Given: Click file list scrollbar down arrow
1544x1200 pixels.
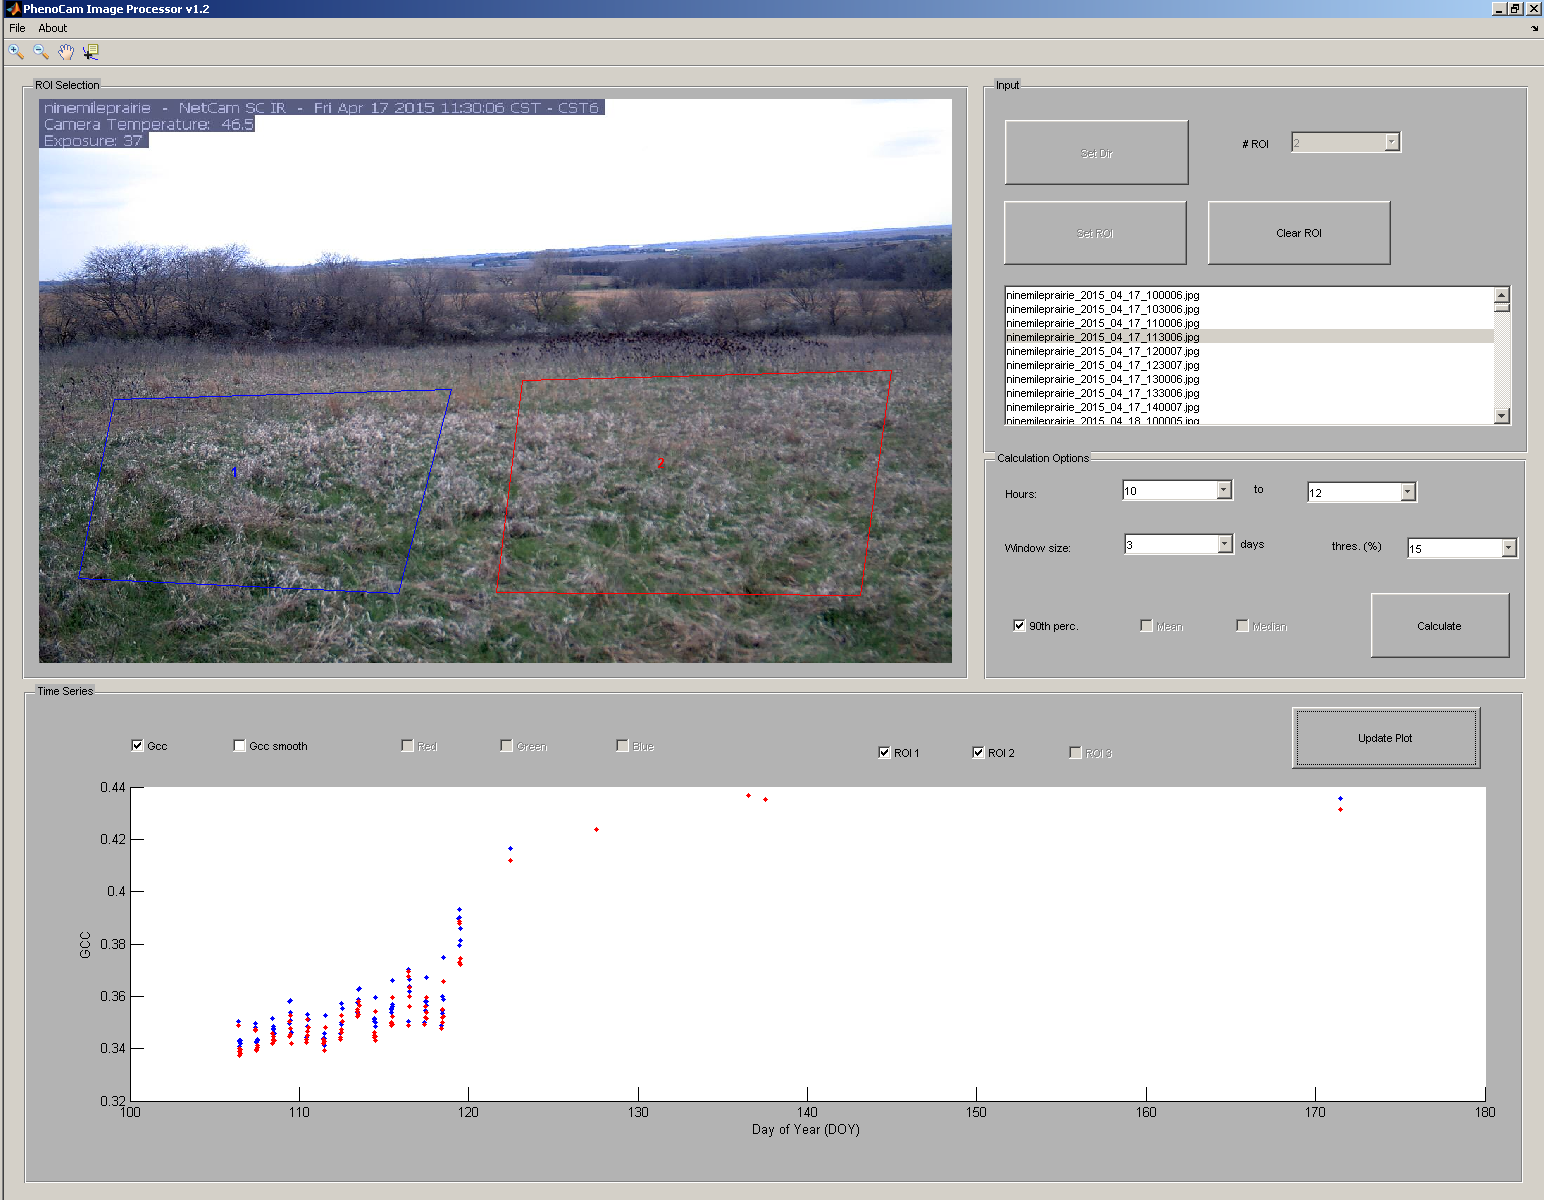Looking at the screenshot, I should coord(1501,416).
